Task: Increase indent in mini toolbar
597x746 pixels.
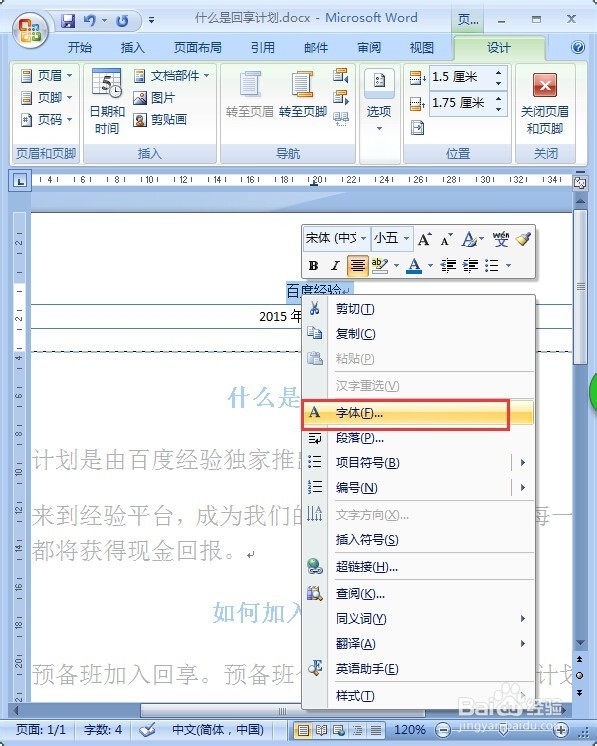Action: [470, 265]
